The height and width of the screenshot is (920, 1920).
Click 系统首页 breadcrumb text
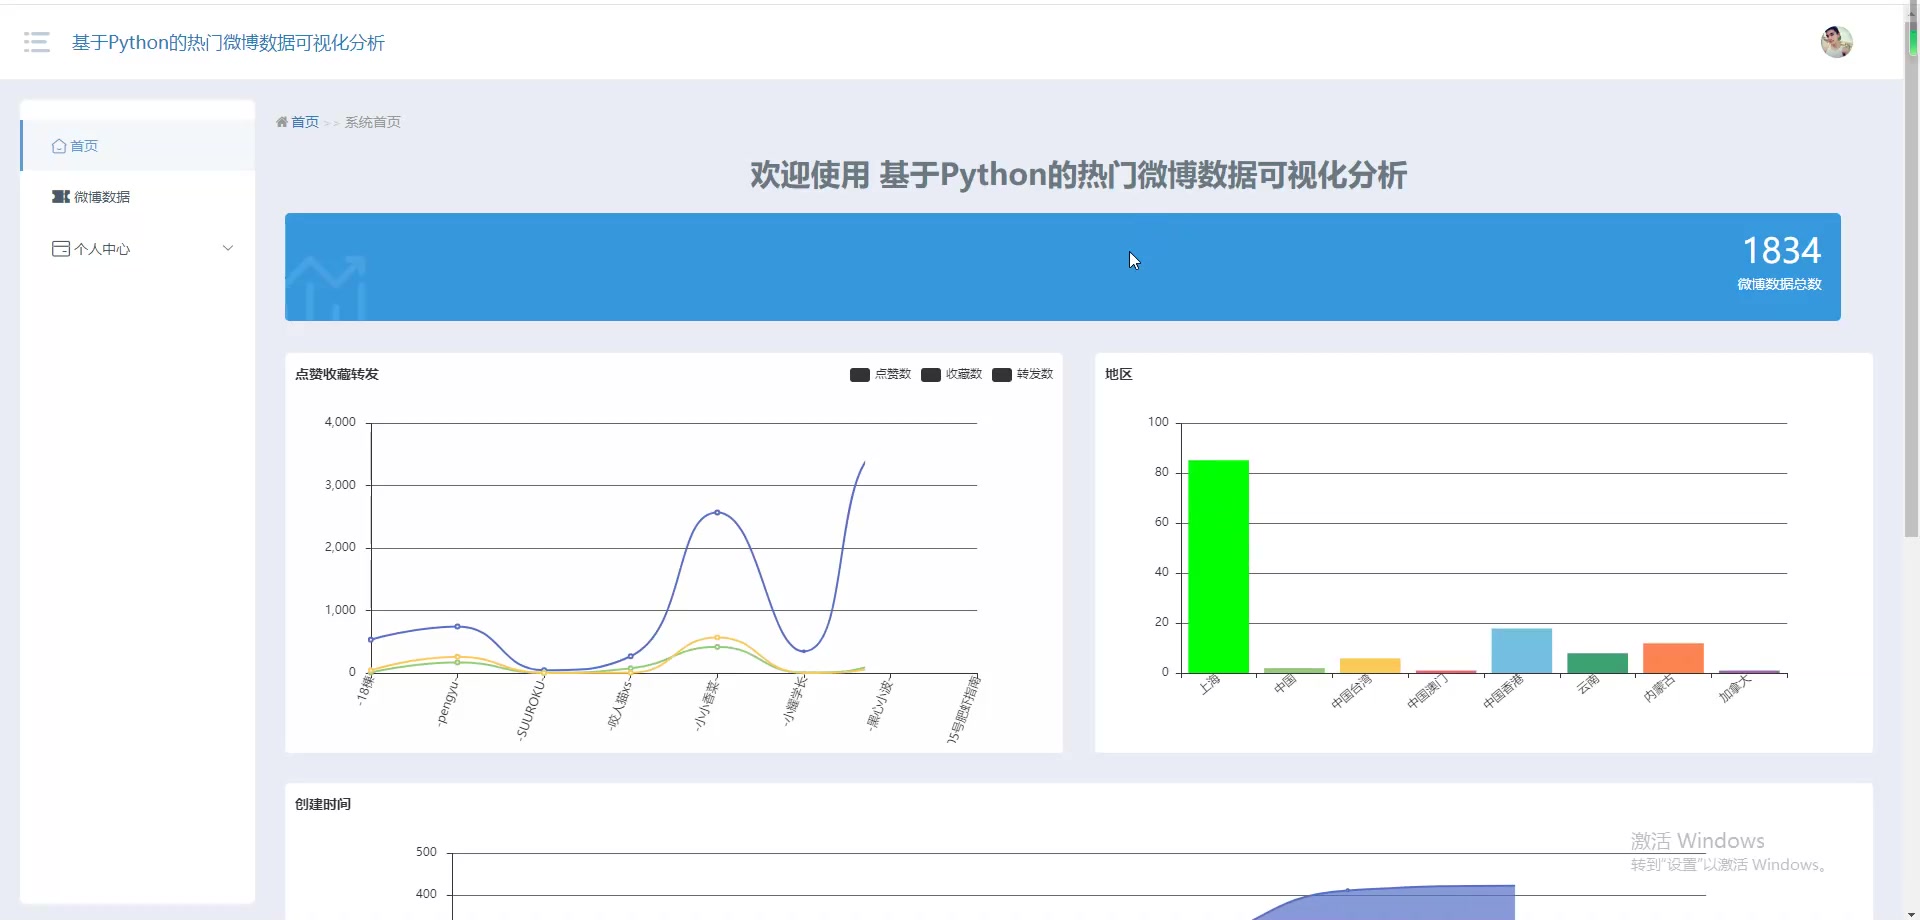(373, 122)
